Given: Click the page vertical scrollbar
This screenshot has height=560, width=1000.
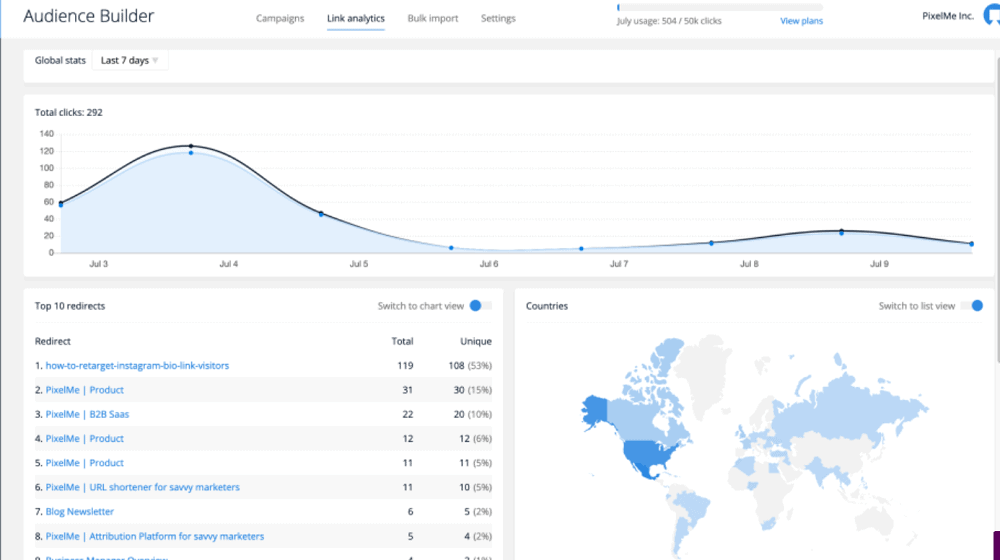Looking at the screenshot, I should [997, 210].
